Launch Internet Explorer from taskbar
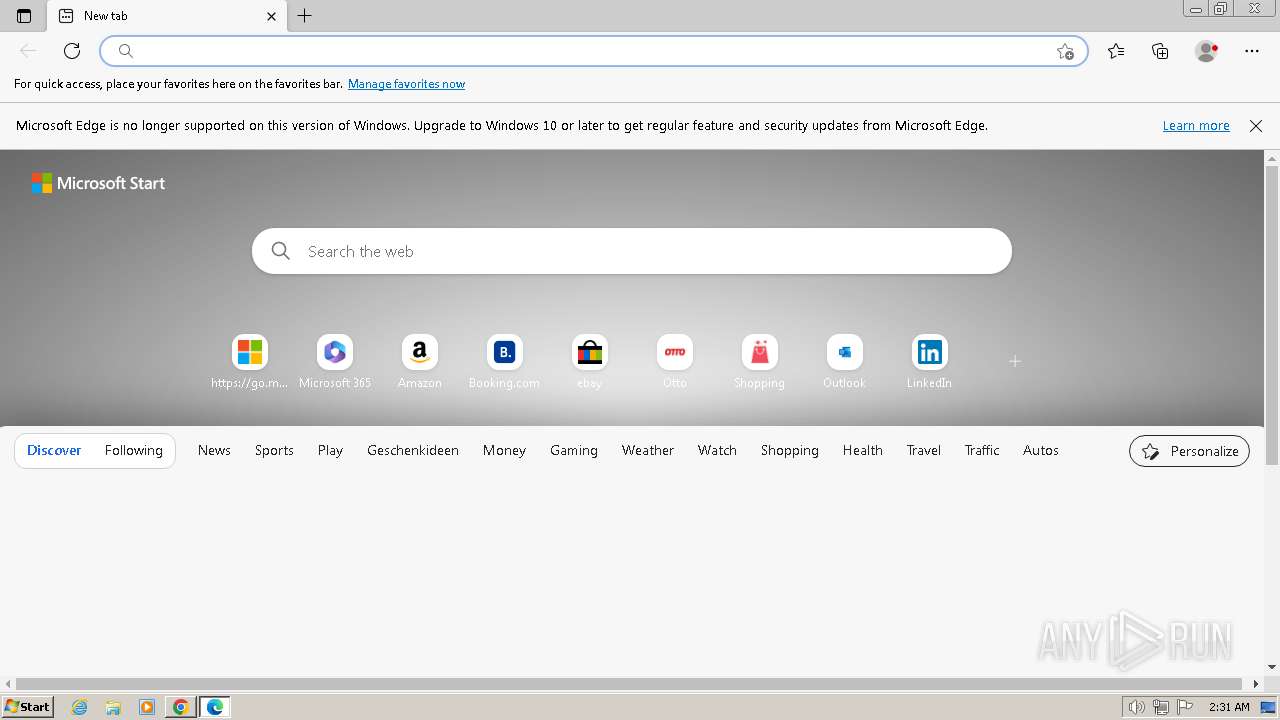The image size is (1280, 720). coord(80,707)
